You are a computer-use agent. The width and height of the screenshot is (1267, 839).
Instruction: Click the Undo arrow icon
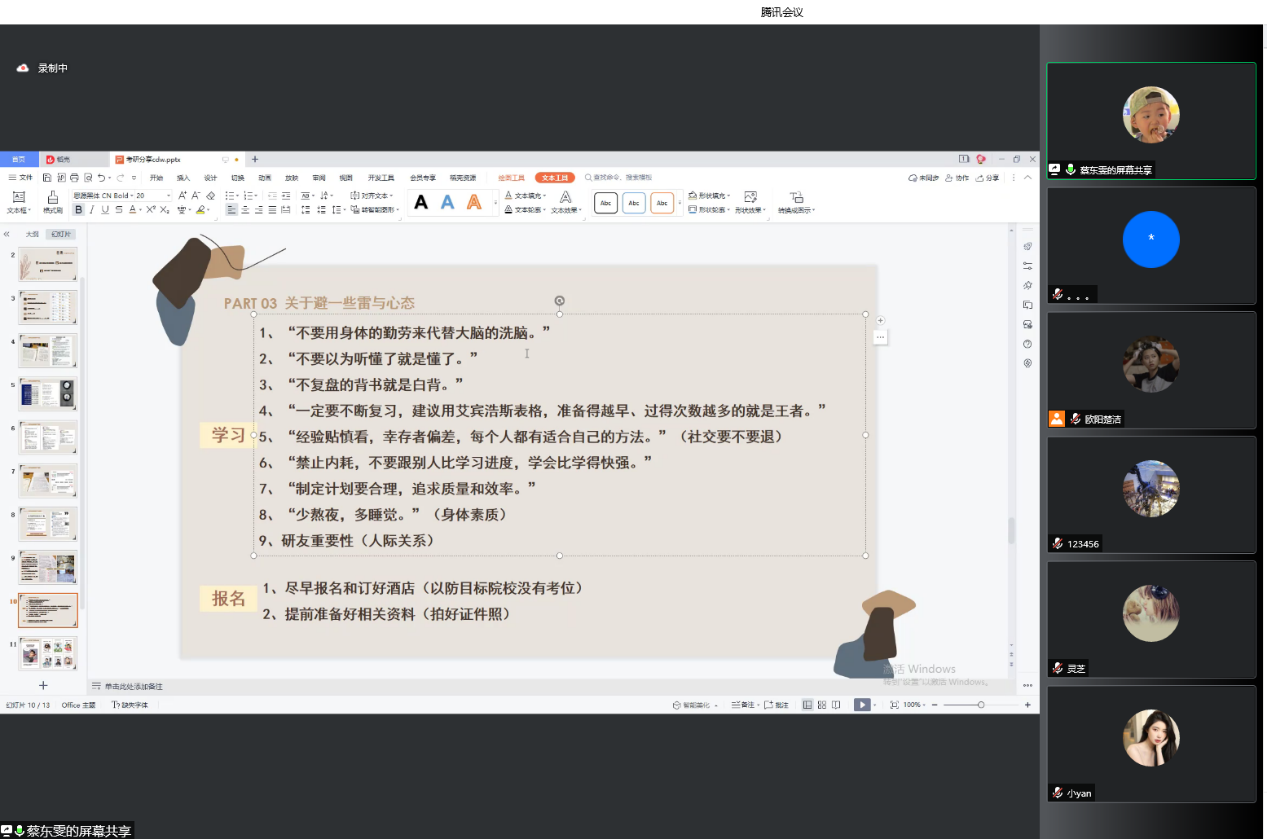click(x=101, y=177)
